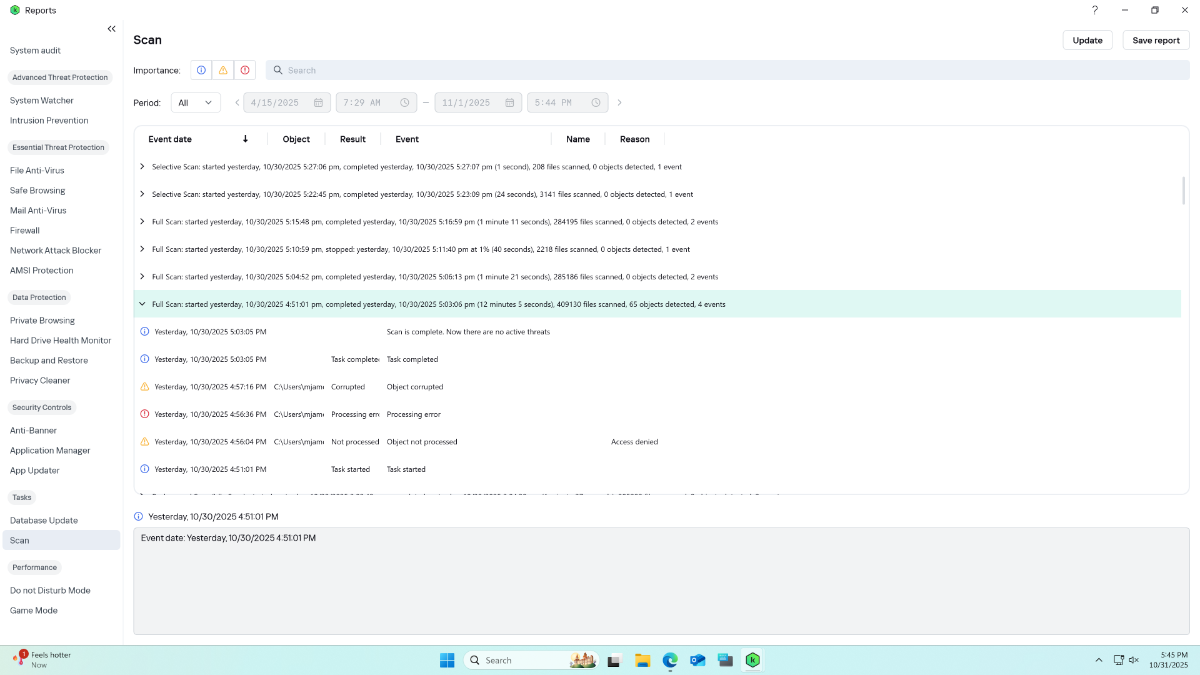Open Game Mode in sidebar

[34, 610]
